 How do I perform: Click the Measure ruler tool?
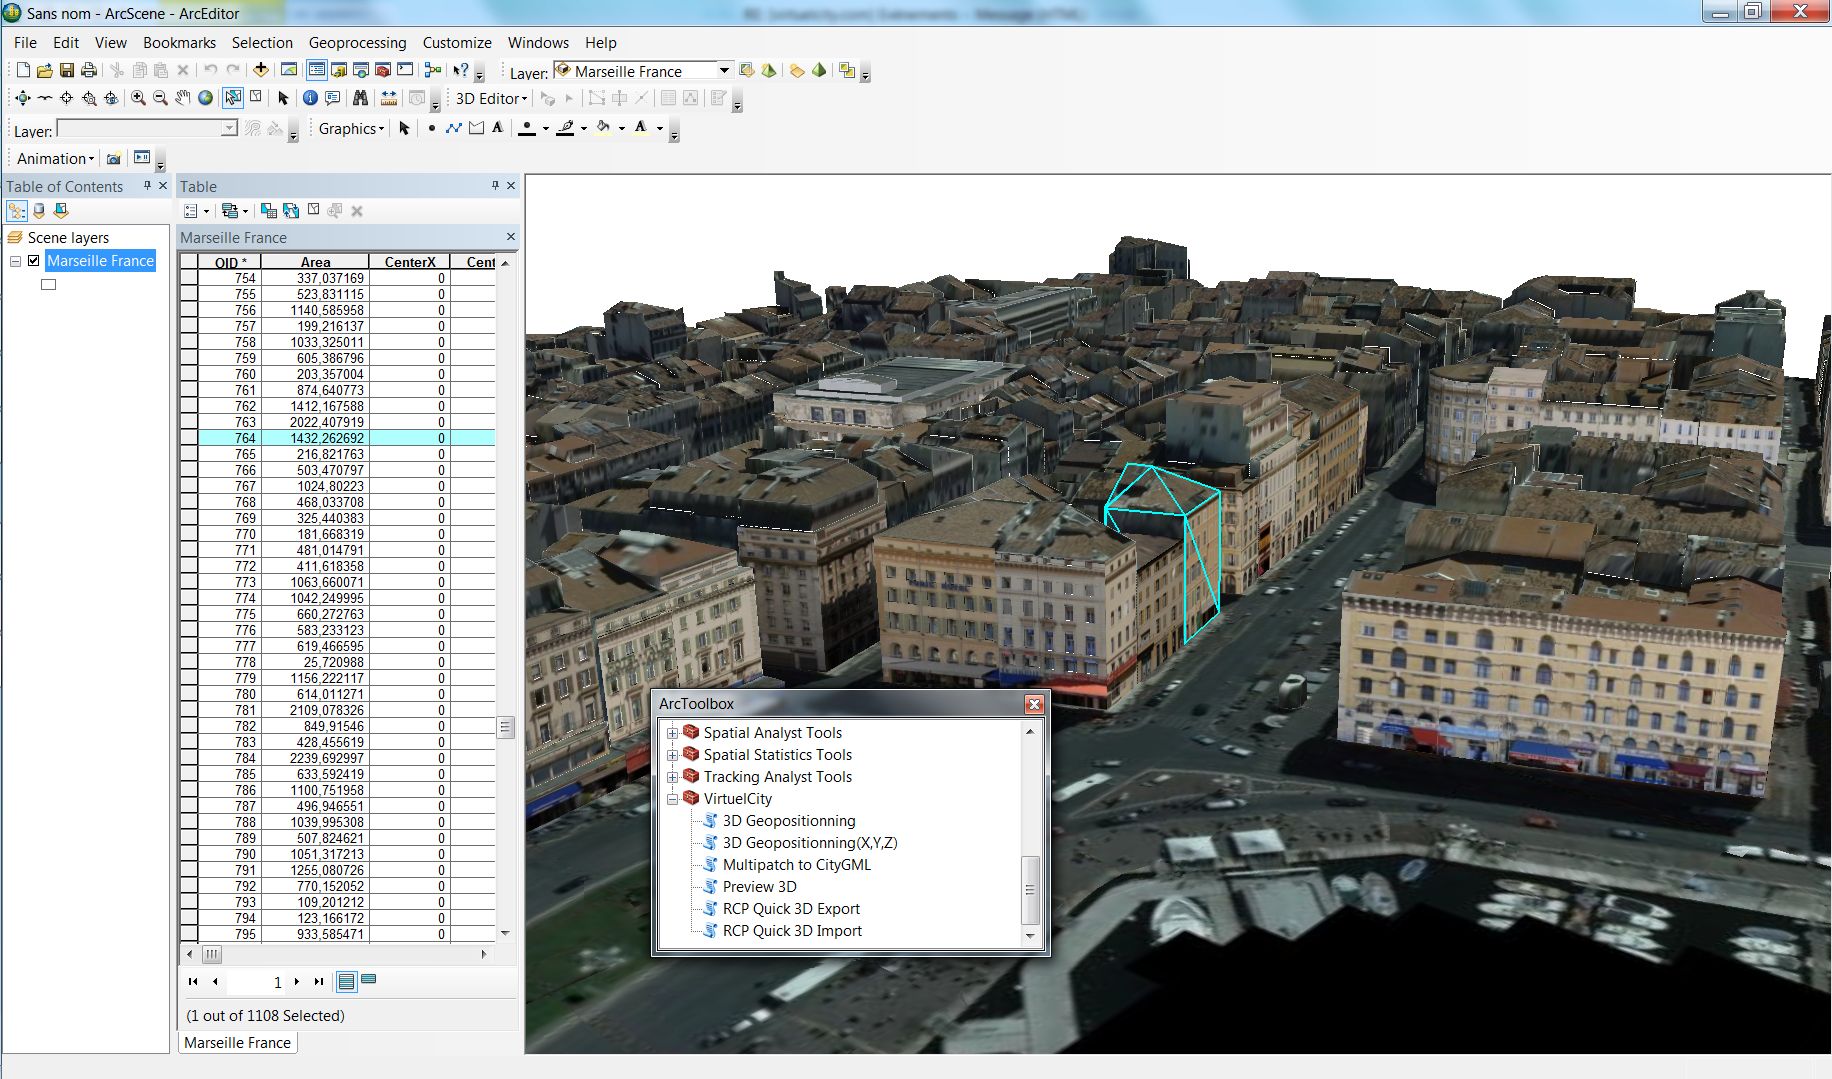pyautogui.click(x=389, y=98)
